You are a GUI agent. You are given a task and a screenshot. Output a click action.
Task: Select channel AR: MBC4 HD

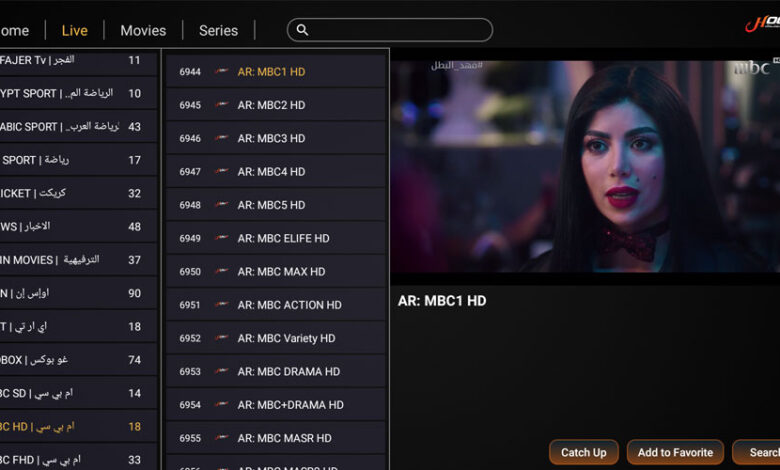[271, 171]
